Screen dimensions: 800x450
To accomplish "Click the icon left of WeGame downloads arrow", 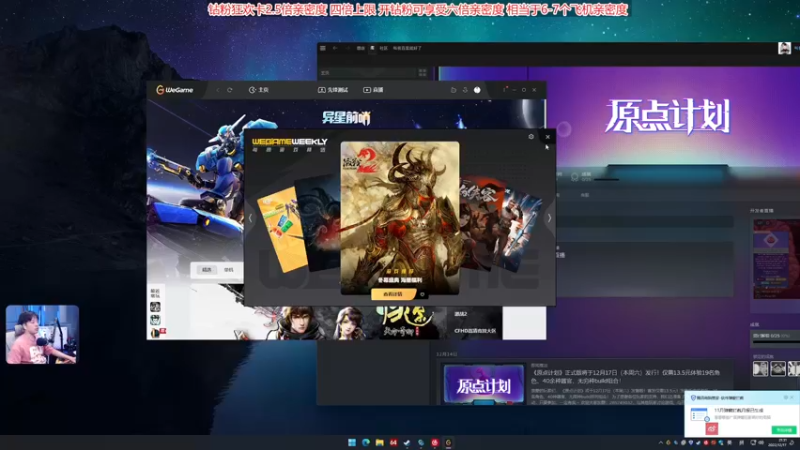I will tap(453, 90).
